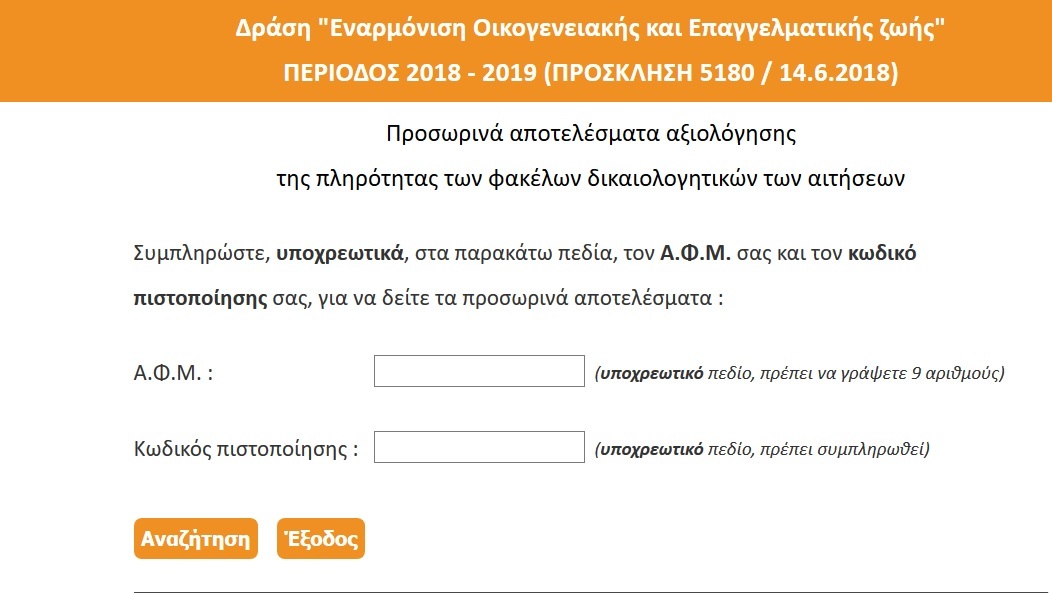Click bold "Α.Φ.Μ." in the instruction sentence
Image resolution: width=1052 pixels, height=593 pixels.
point(697,253)
